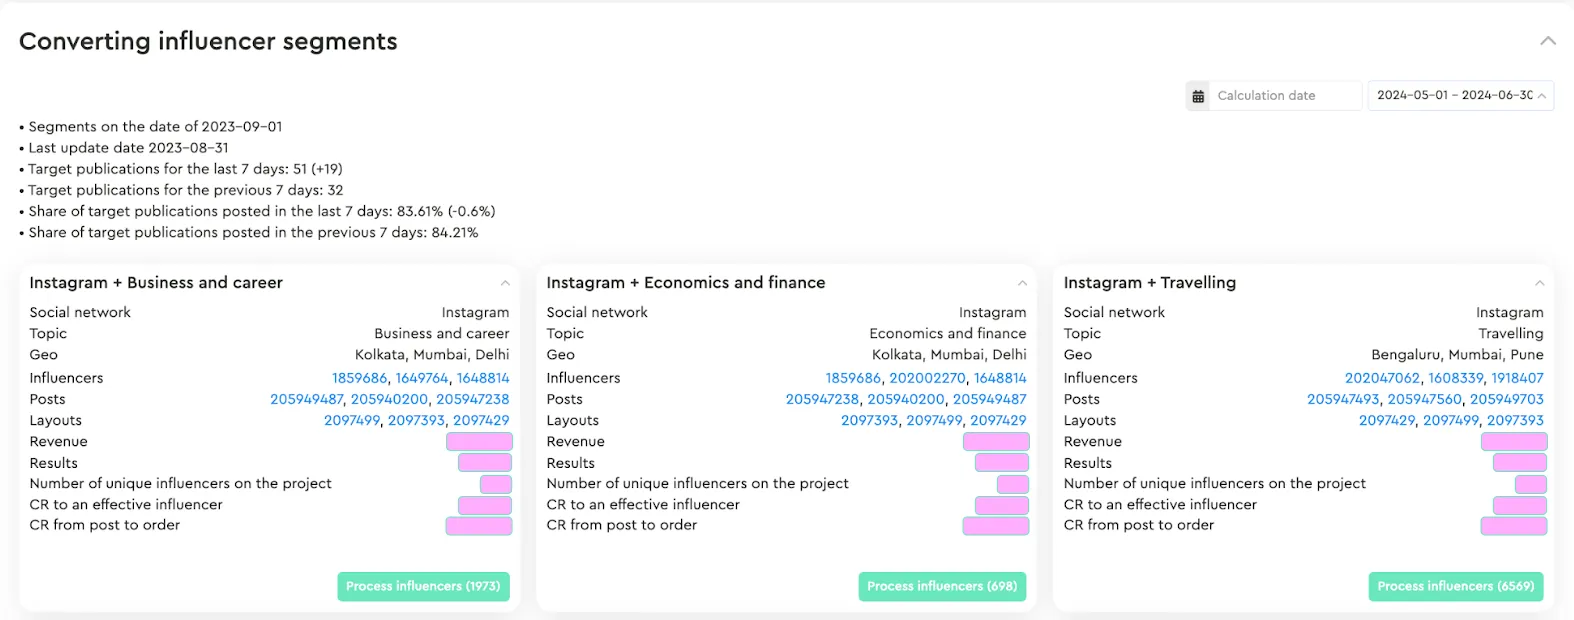This screenshot has height=620, width=1574.
Task: Click Process influencers (1973) button
Action: coord(423,586)
